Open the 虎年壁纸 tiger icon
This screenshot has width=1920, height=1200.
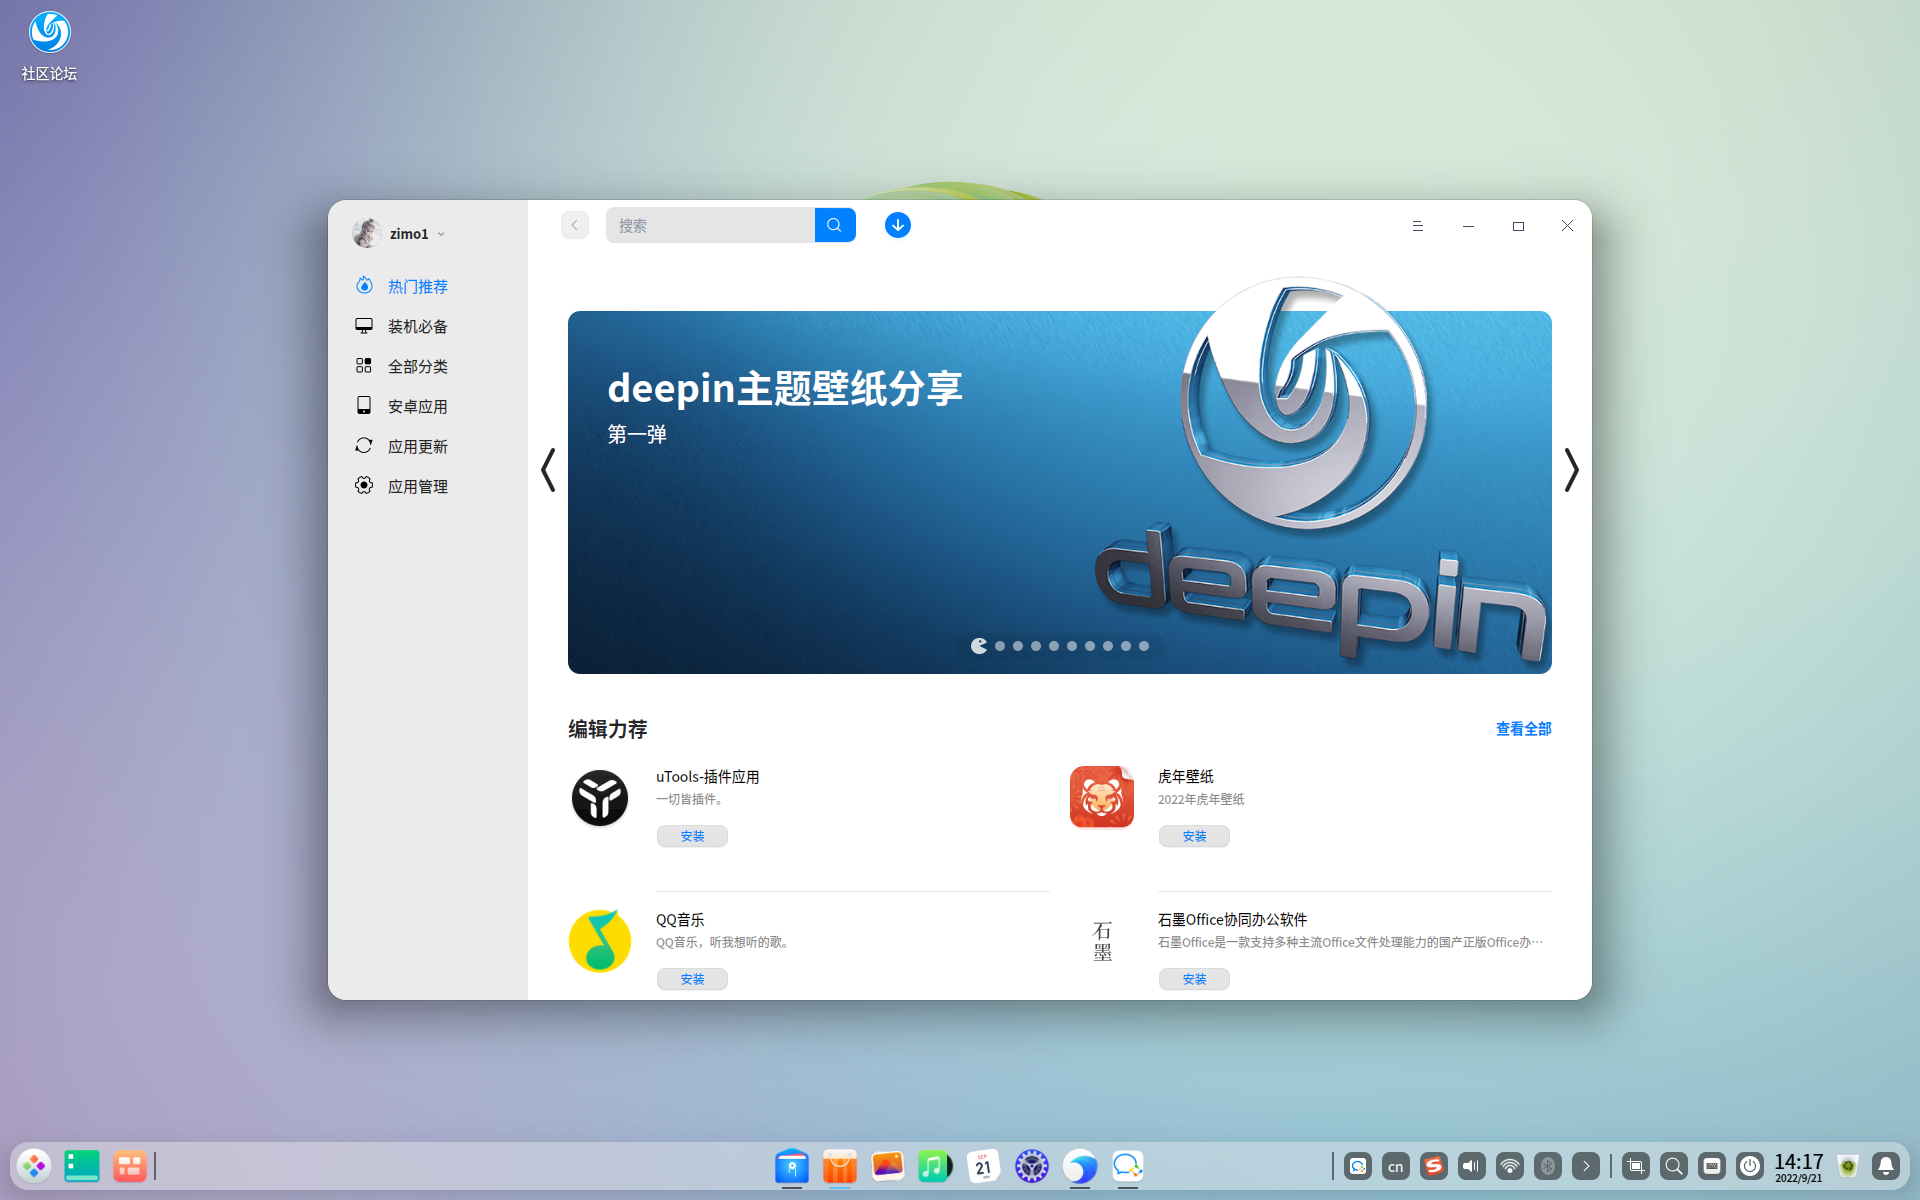1102,797
